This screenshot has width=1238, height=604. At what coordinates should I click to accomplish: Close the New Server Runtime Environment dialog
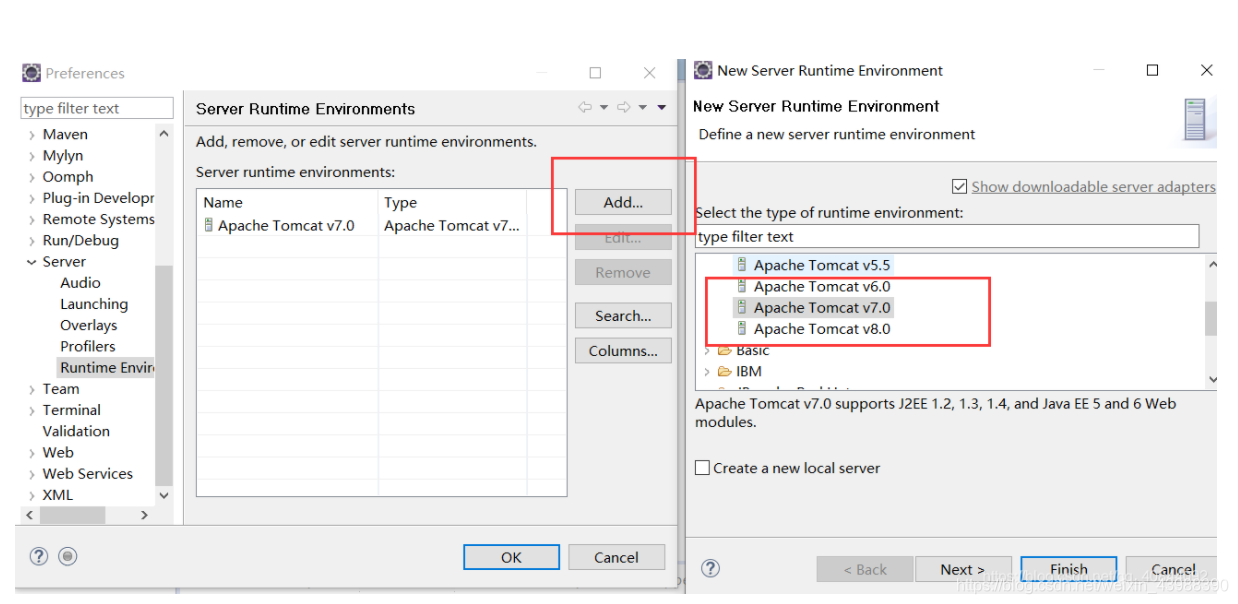[x=1207, y=70]
